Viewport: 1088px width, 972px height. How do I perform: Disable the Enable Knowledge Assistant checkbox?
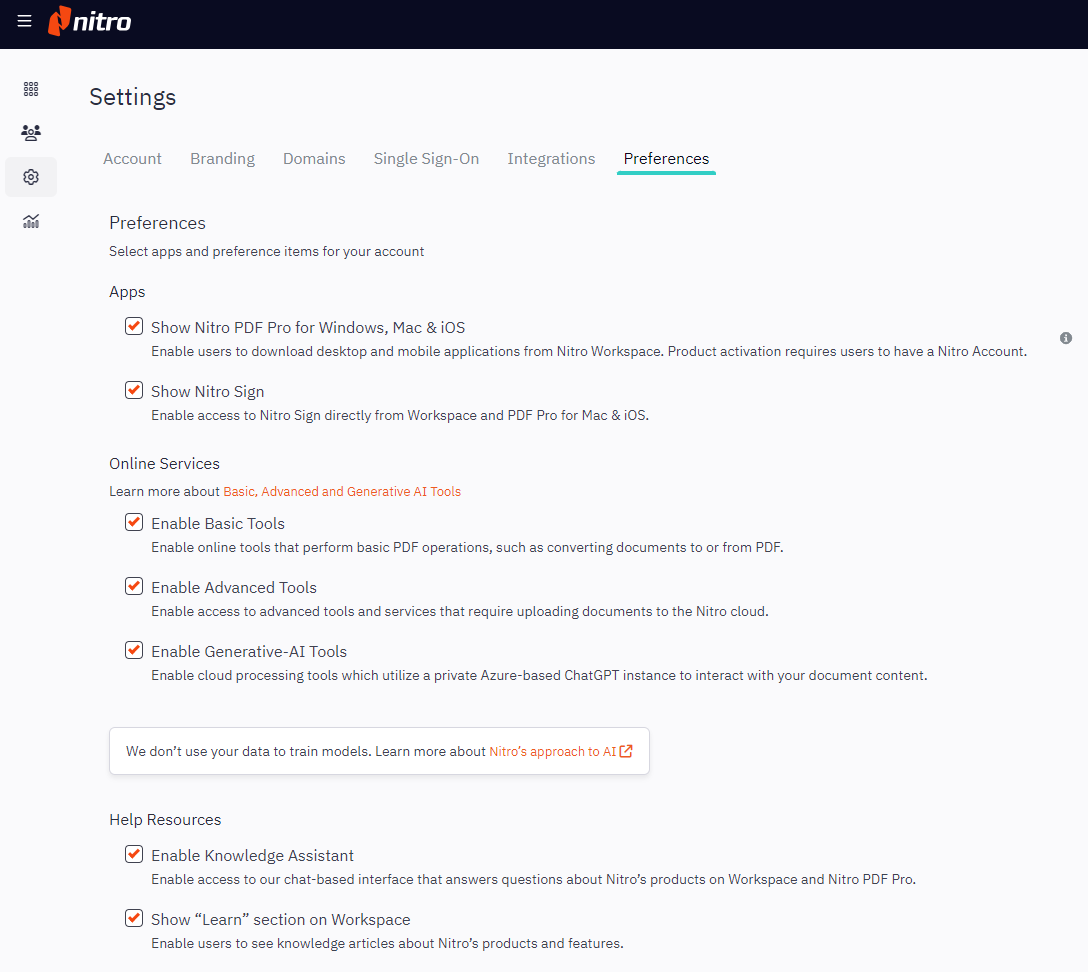coord(134,854)
